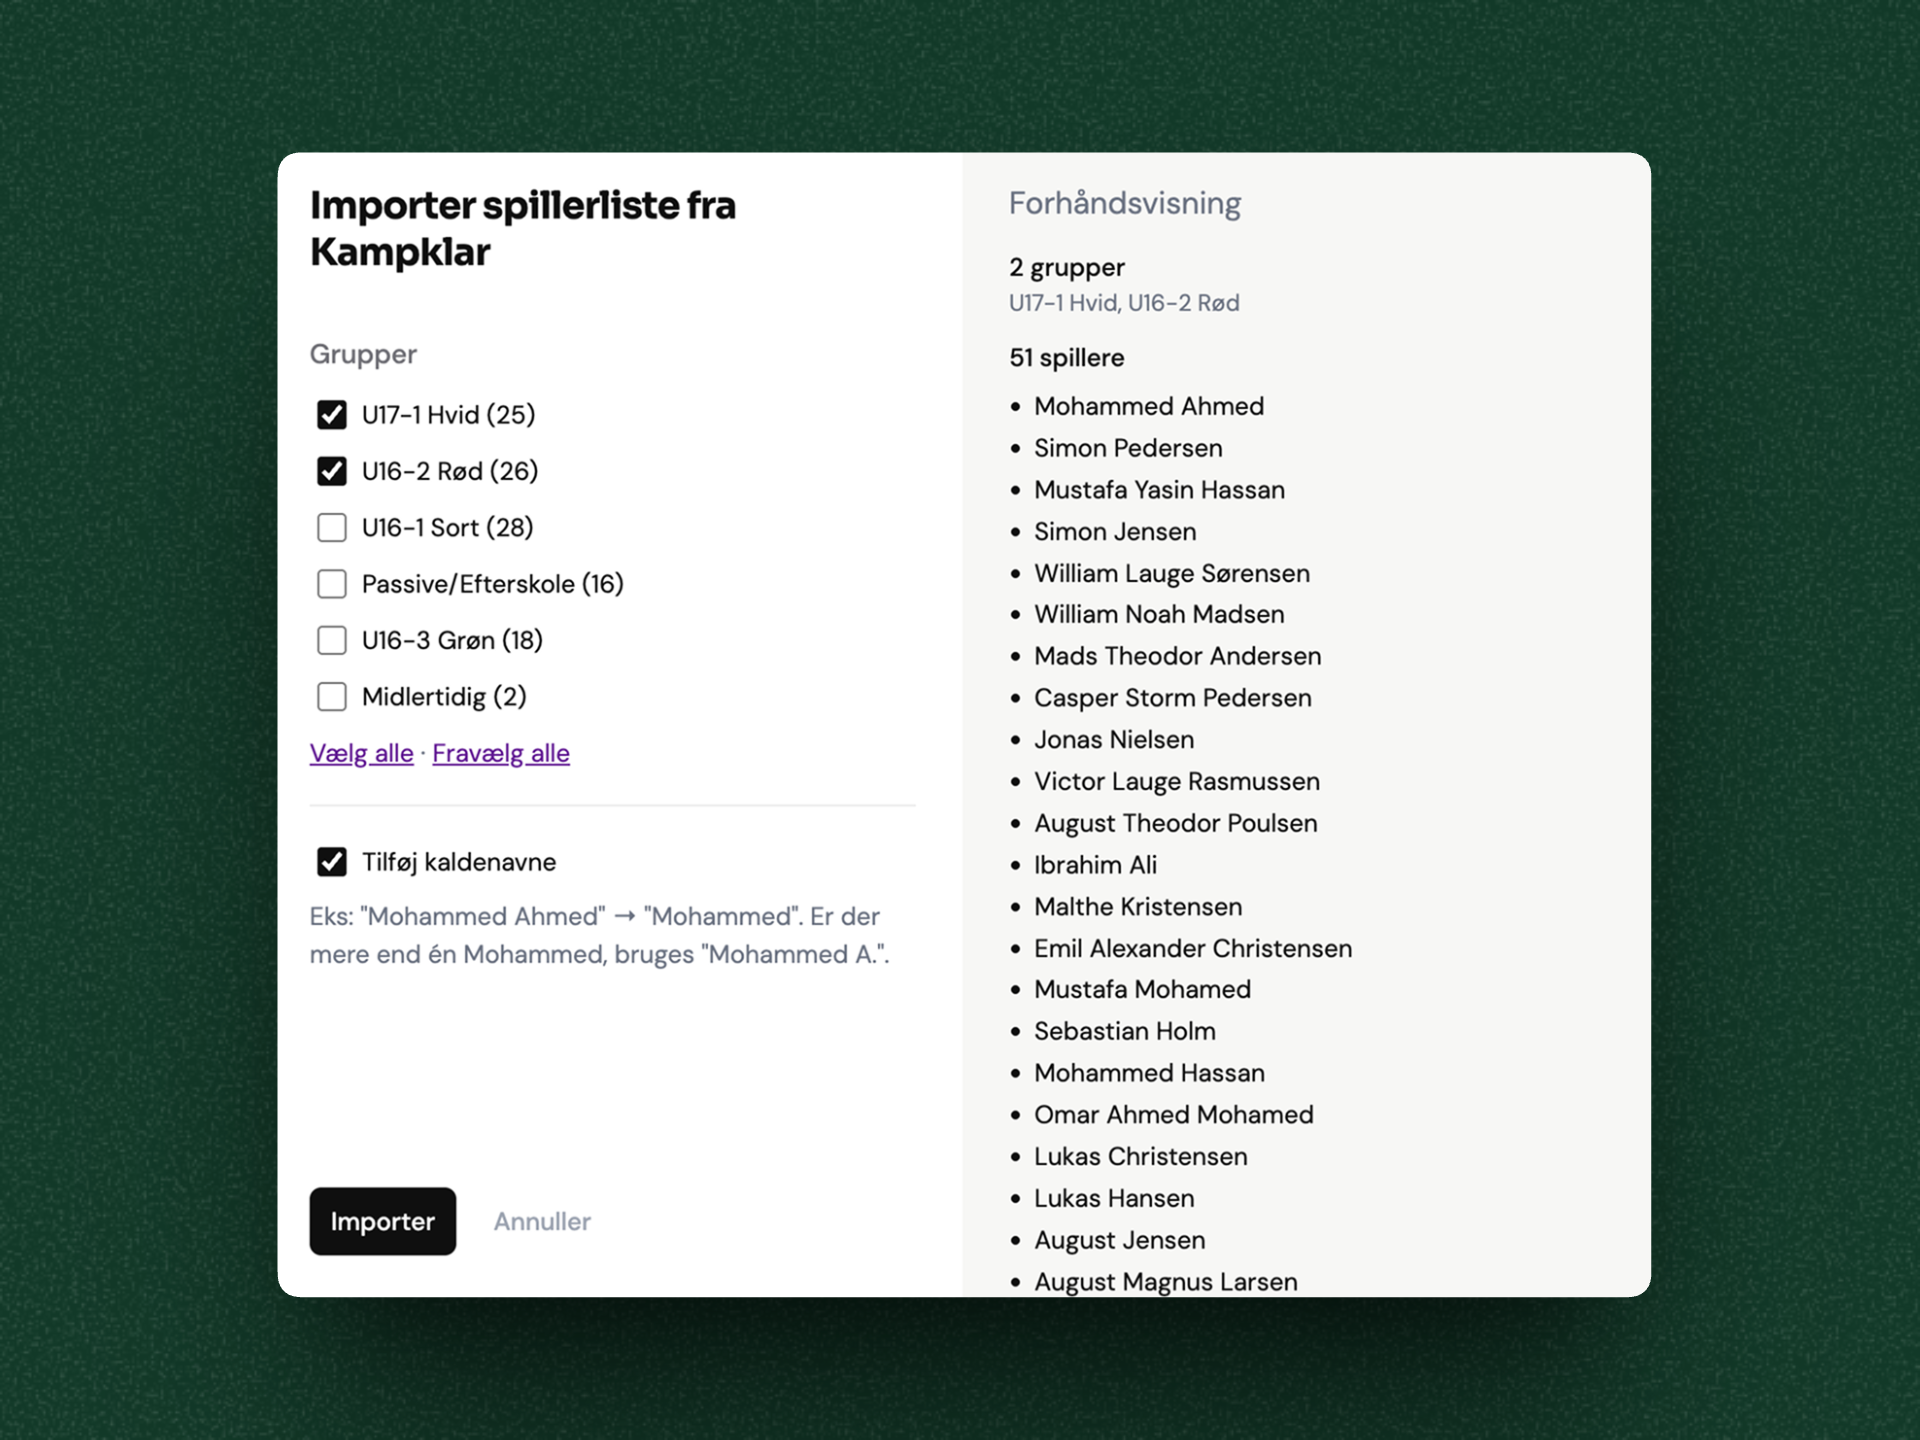Image resolution: width=1920 pixels, height=1440 pixels.
Task: Disable the Tilføj kaldenavne option
Action: (x=332, y=862)
